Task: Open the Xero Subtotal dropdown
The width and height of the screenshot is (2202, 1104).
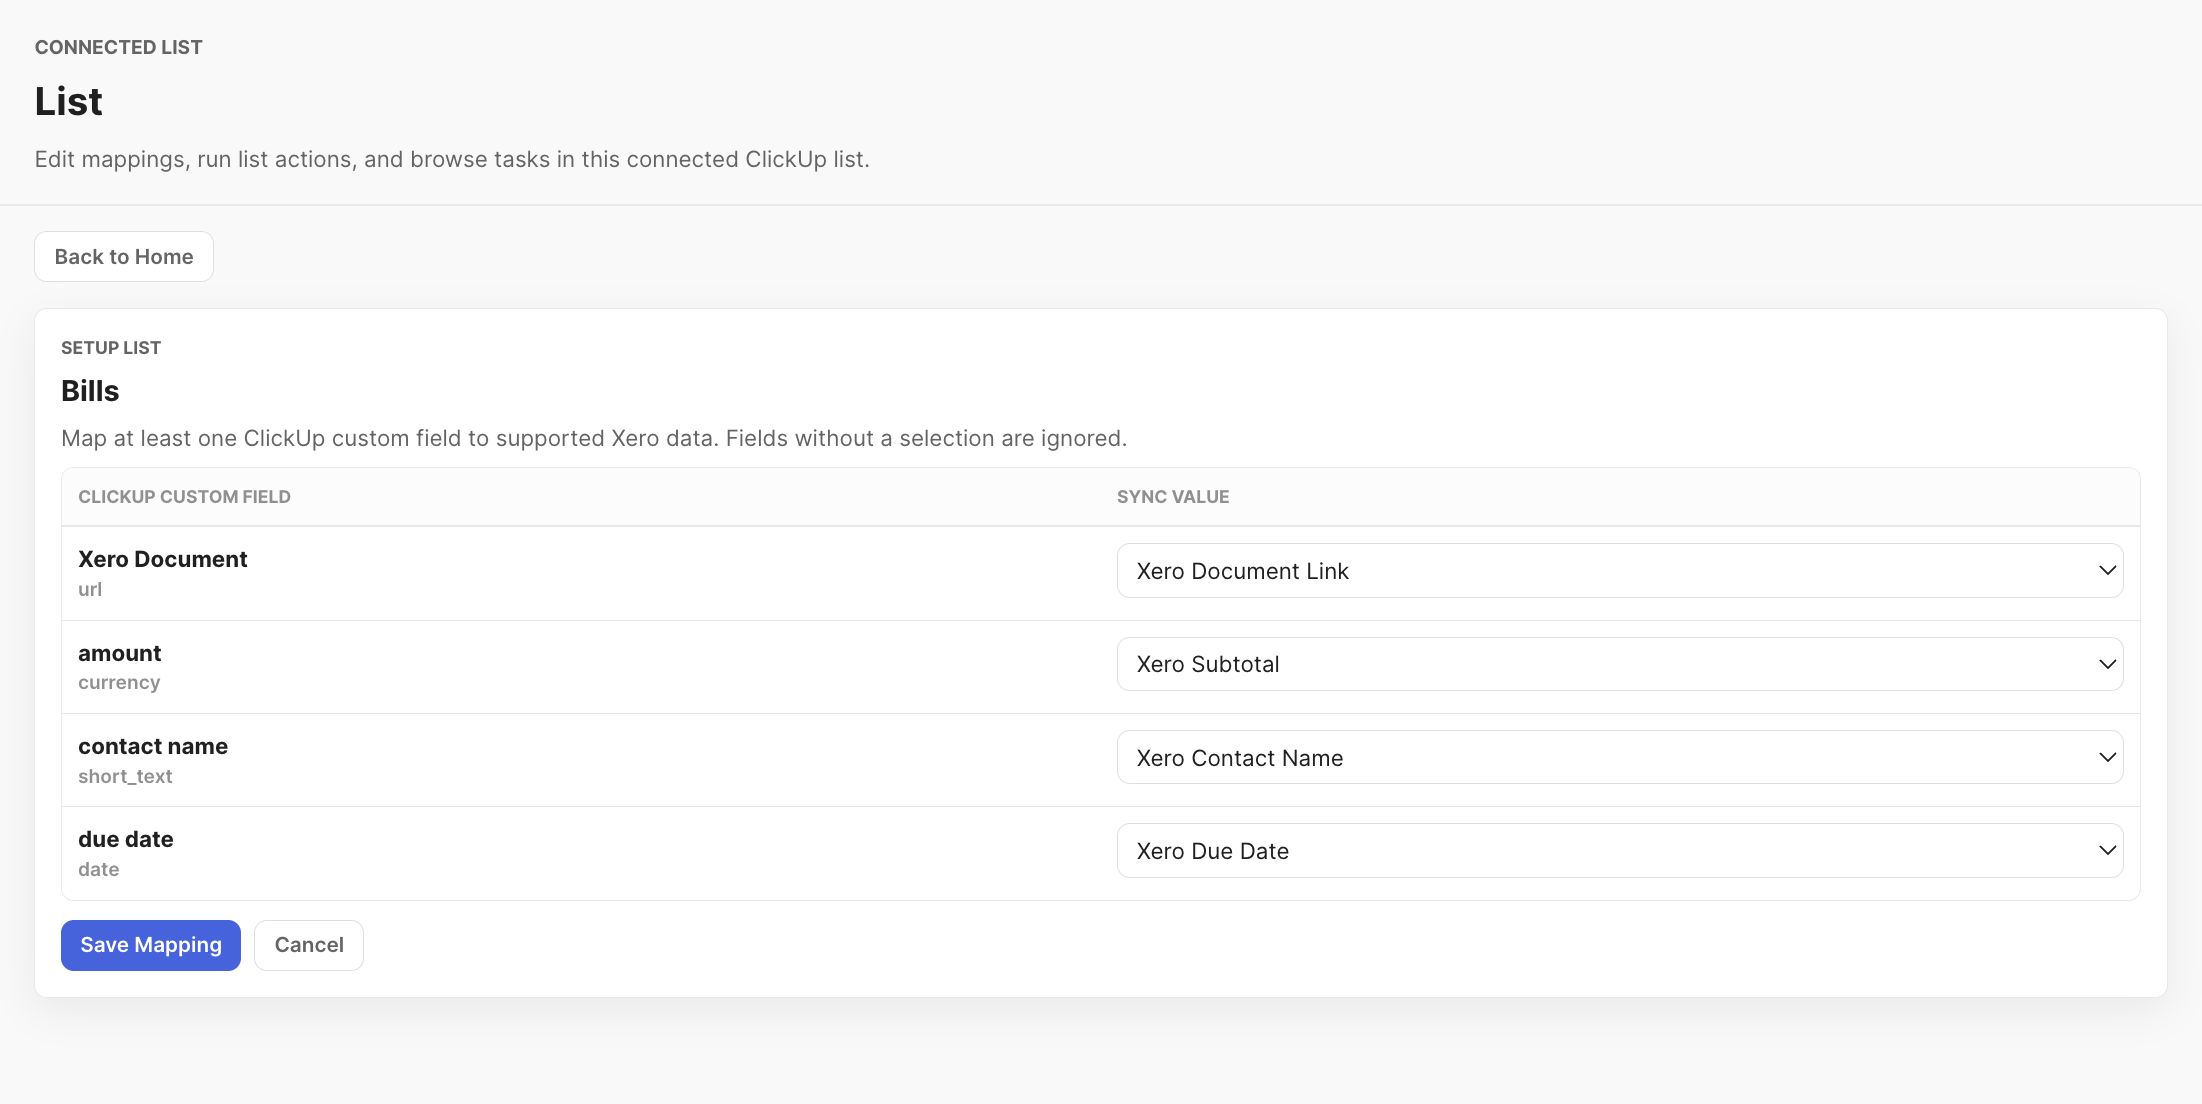Action: click(1620, 664)
